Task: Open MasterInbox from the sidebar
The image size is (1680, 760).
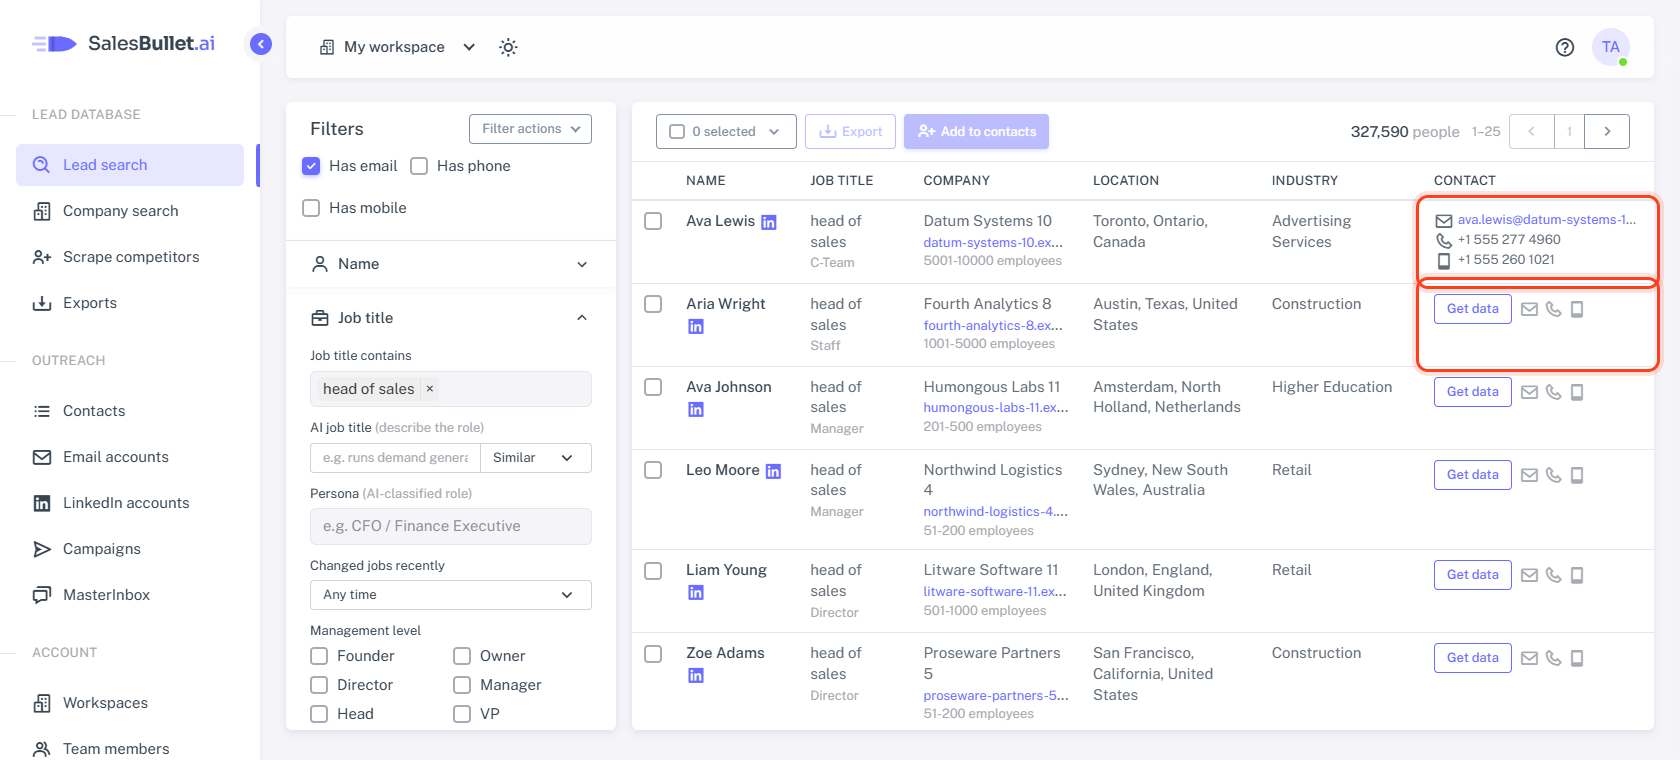Action: point(130,595)
